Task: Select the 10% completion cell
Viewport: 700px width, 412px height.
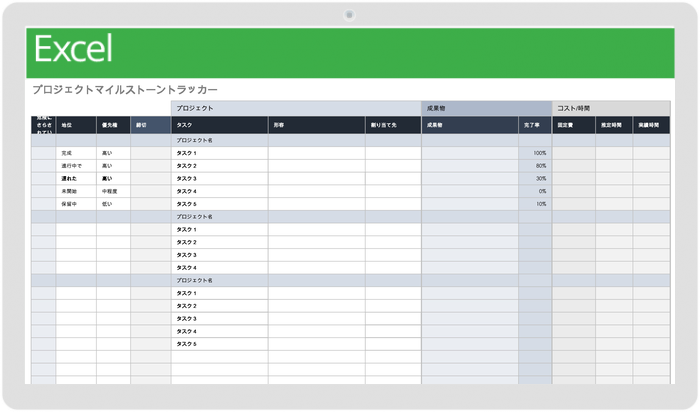Action: (x=535, y=204)
